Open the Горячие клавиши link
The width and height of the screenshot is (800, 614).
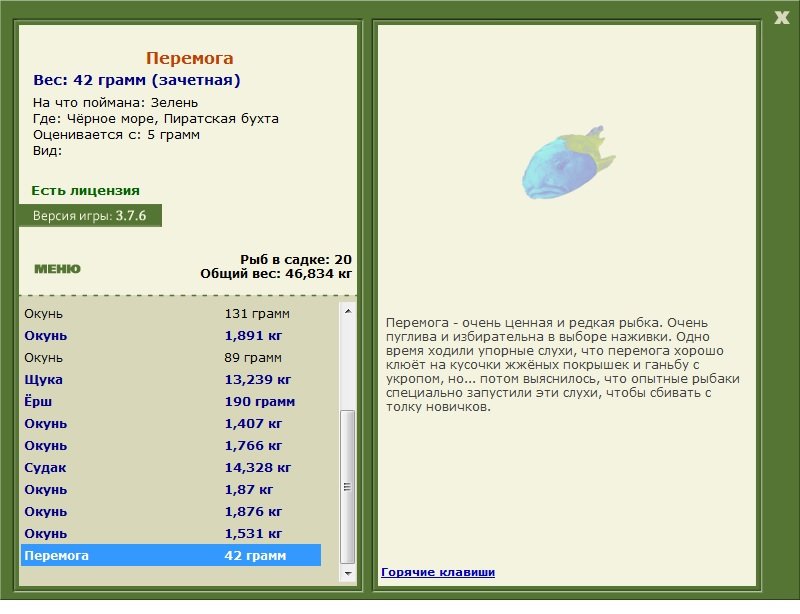[x=438, y=572]
